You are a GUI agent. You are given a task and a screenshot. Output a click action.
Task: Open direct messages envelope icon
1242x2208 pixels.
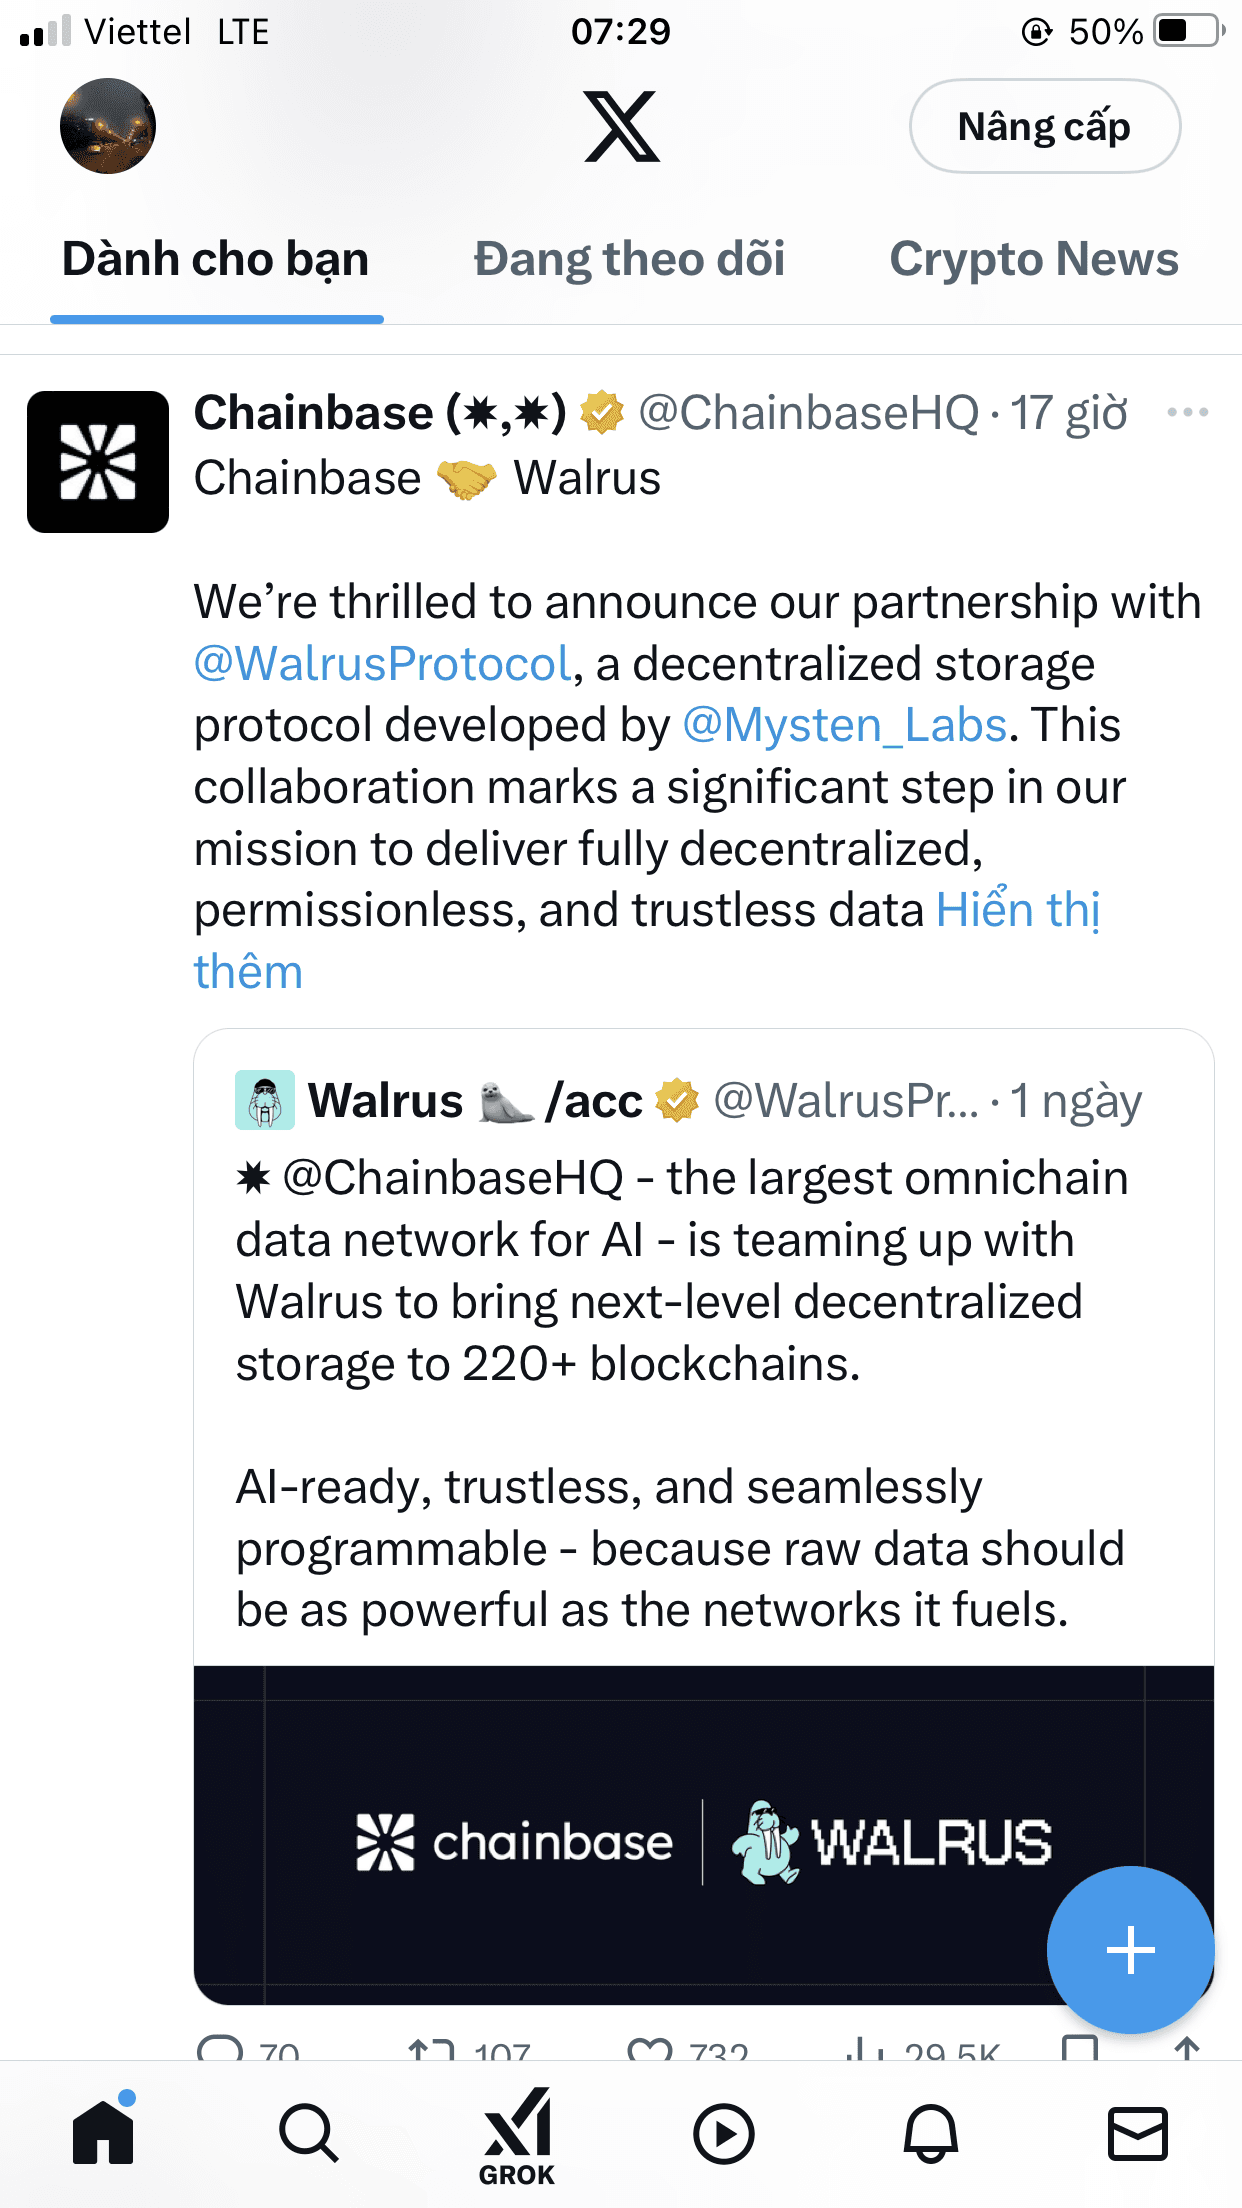[1138, 2134]
